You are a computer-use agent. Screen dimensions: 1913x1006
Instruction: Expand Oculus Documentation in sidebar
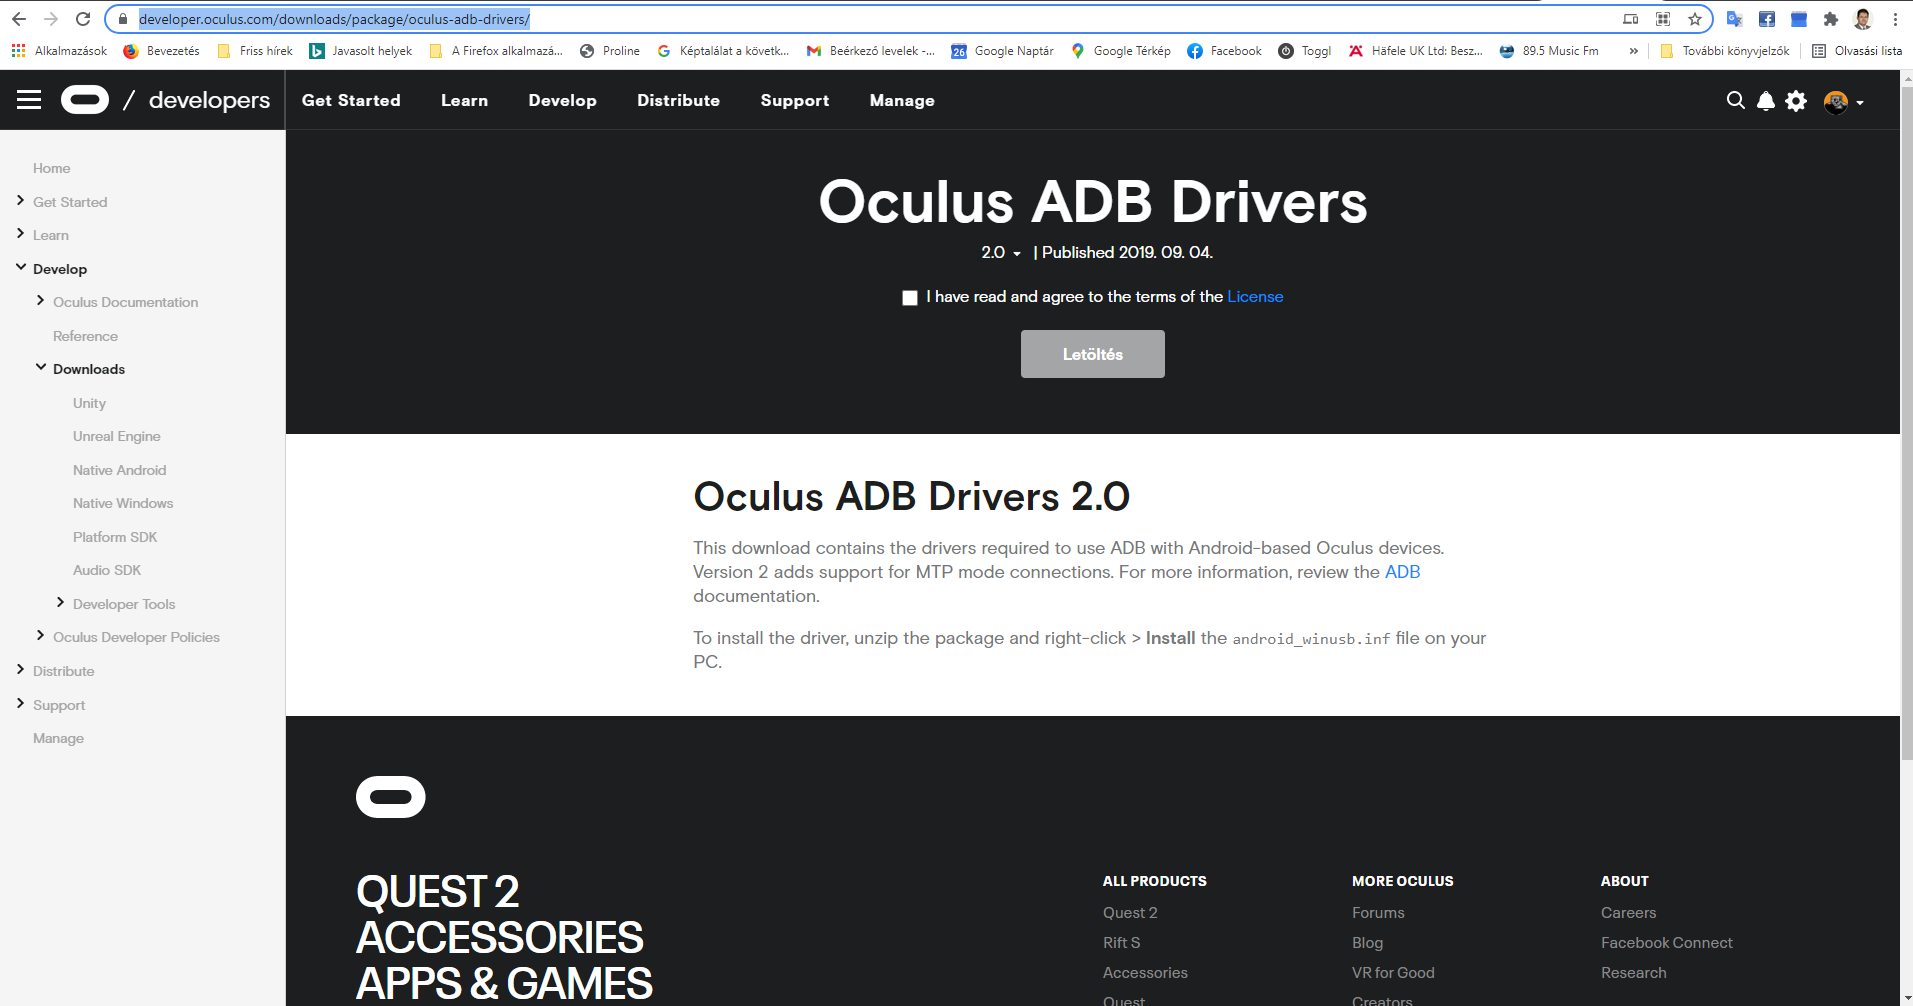click(41, 301)
